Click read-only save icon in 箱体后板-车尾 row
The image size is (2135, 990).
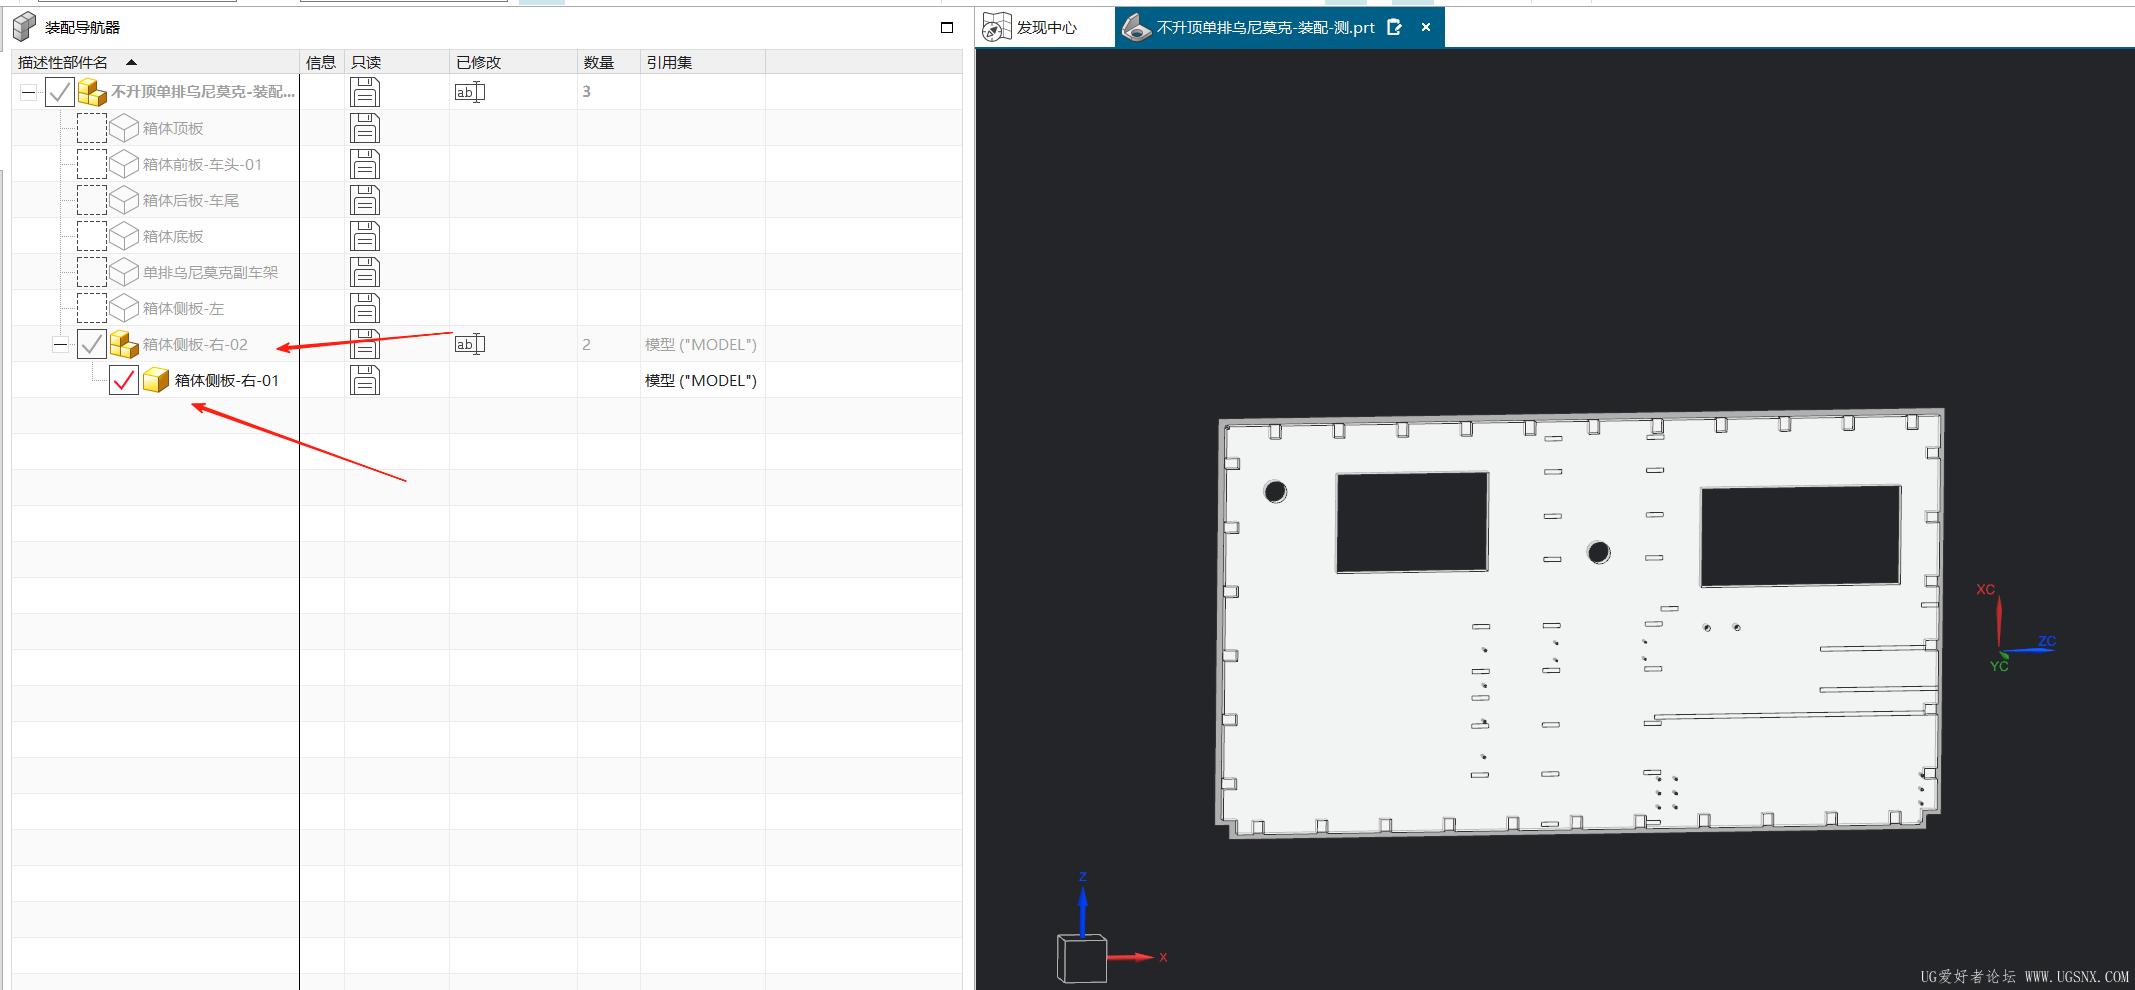click(x=365, y=200)
